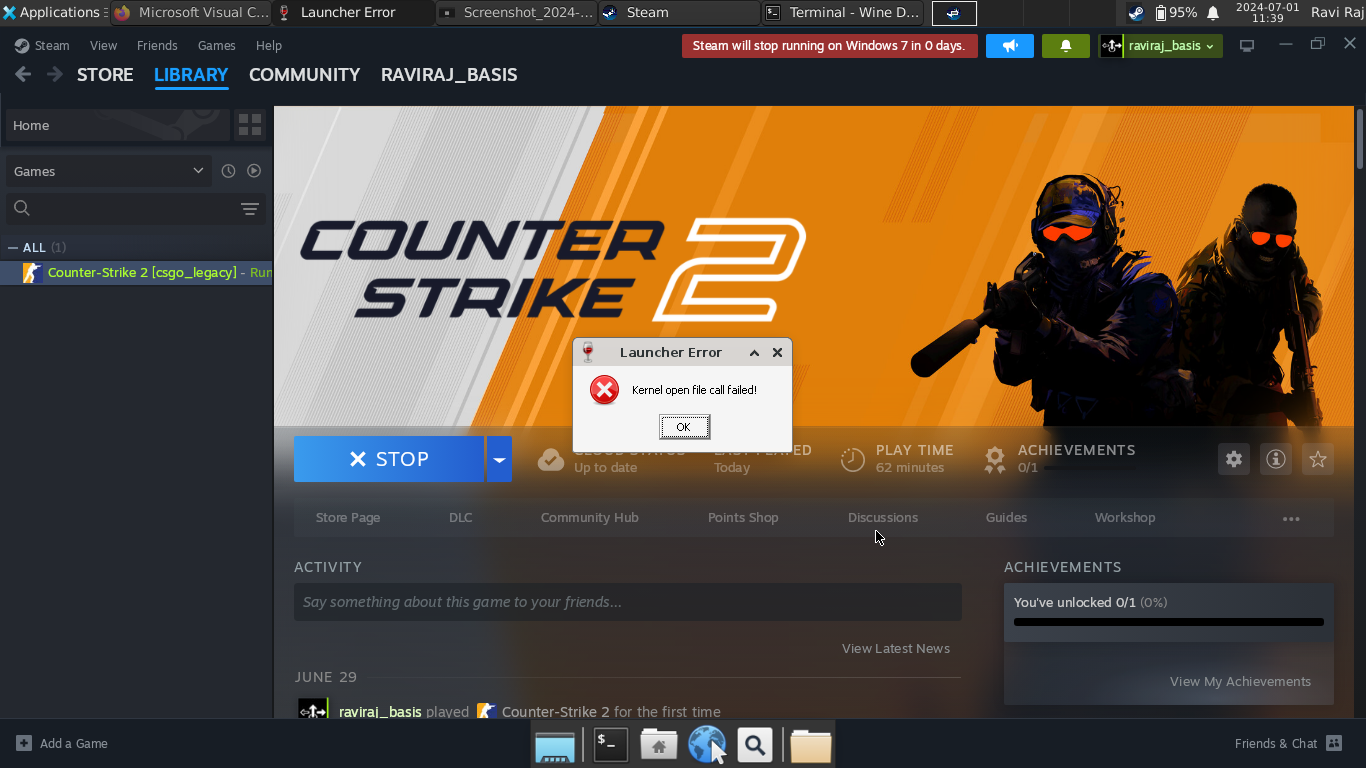The height and width of the screenshot is (768, 1366).
Task: Click the achievements progress bar
Action: click(1168, 622)
